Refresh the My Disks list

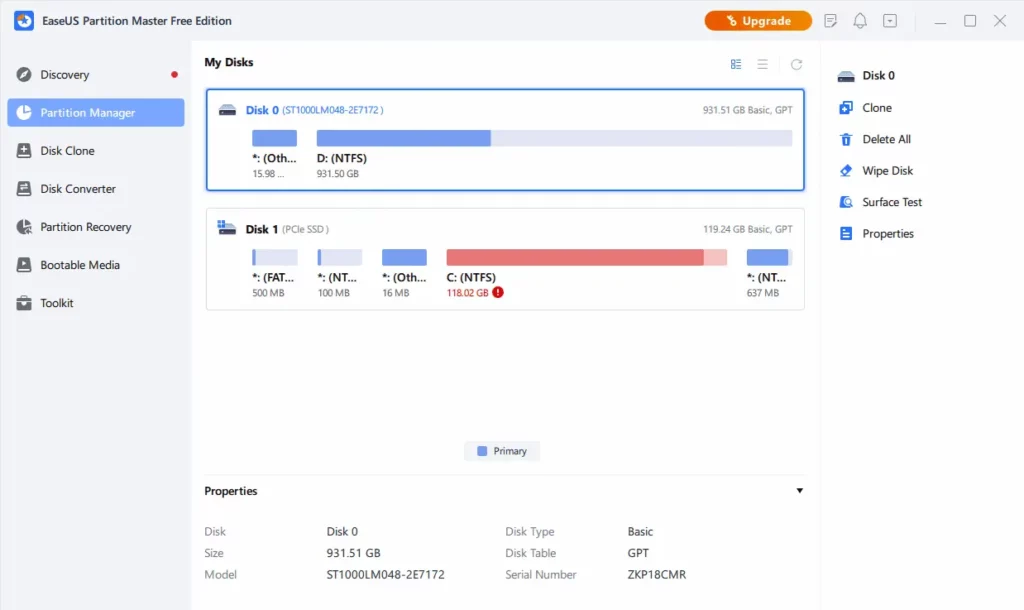[796, 64]
